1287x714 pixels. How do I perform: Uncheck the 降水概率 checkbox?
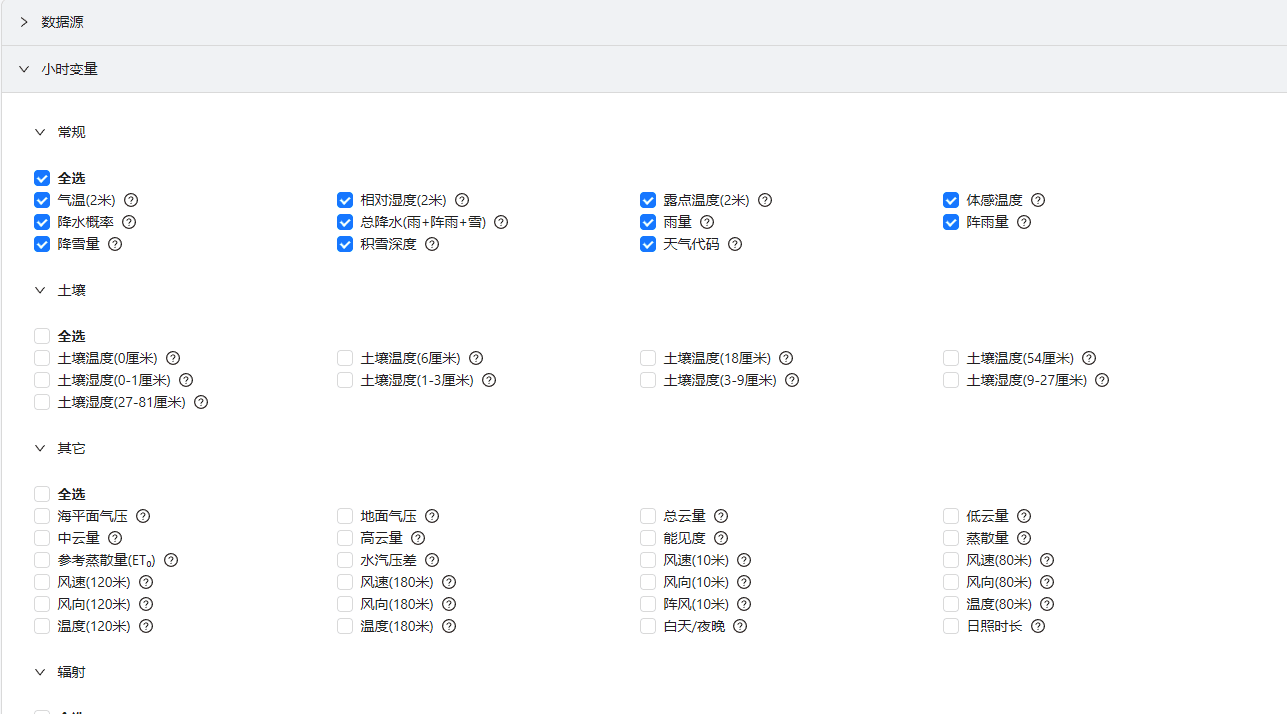pyautogui.click(x=42, y=222)
